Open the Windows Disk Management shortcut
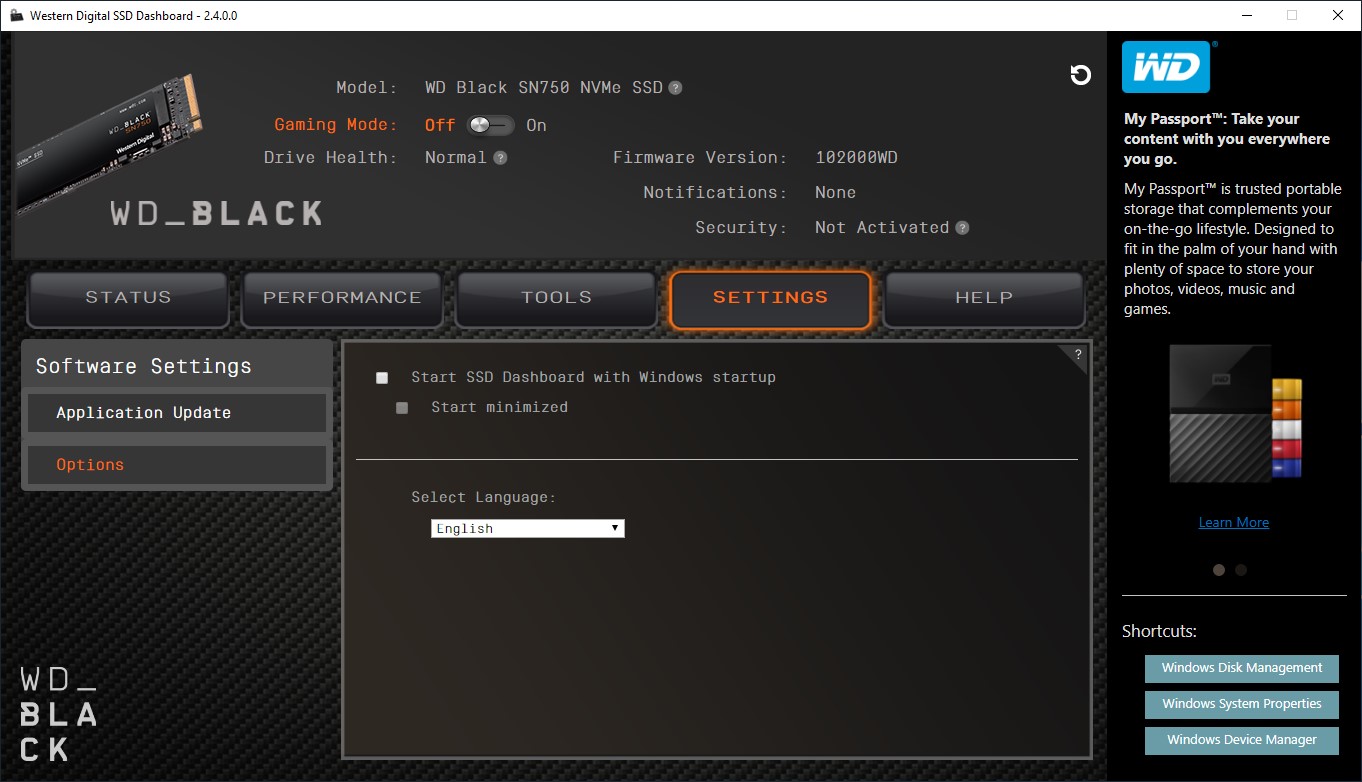Viewport: 1362px width, 782px height. coord(1241,668)
